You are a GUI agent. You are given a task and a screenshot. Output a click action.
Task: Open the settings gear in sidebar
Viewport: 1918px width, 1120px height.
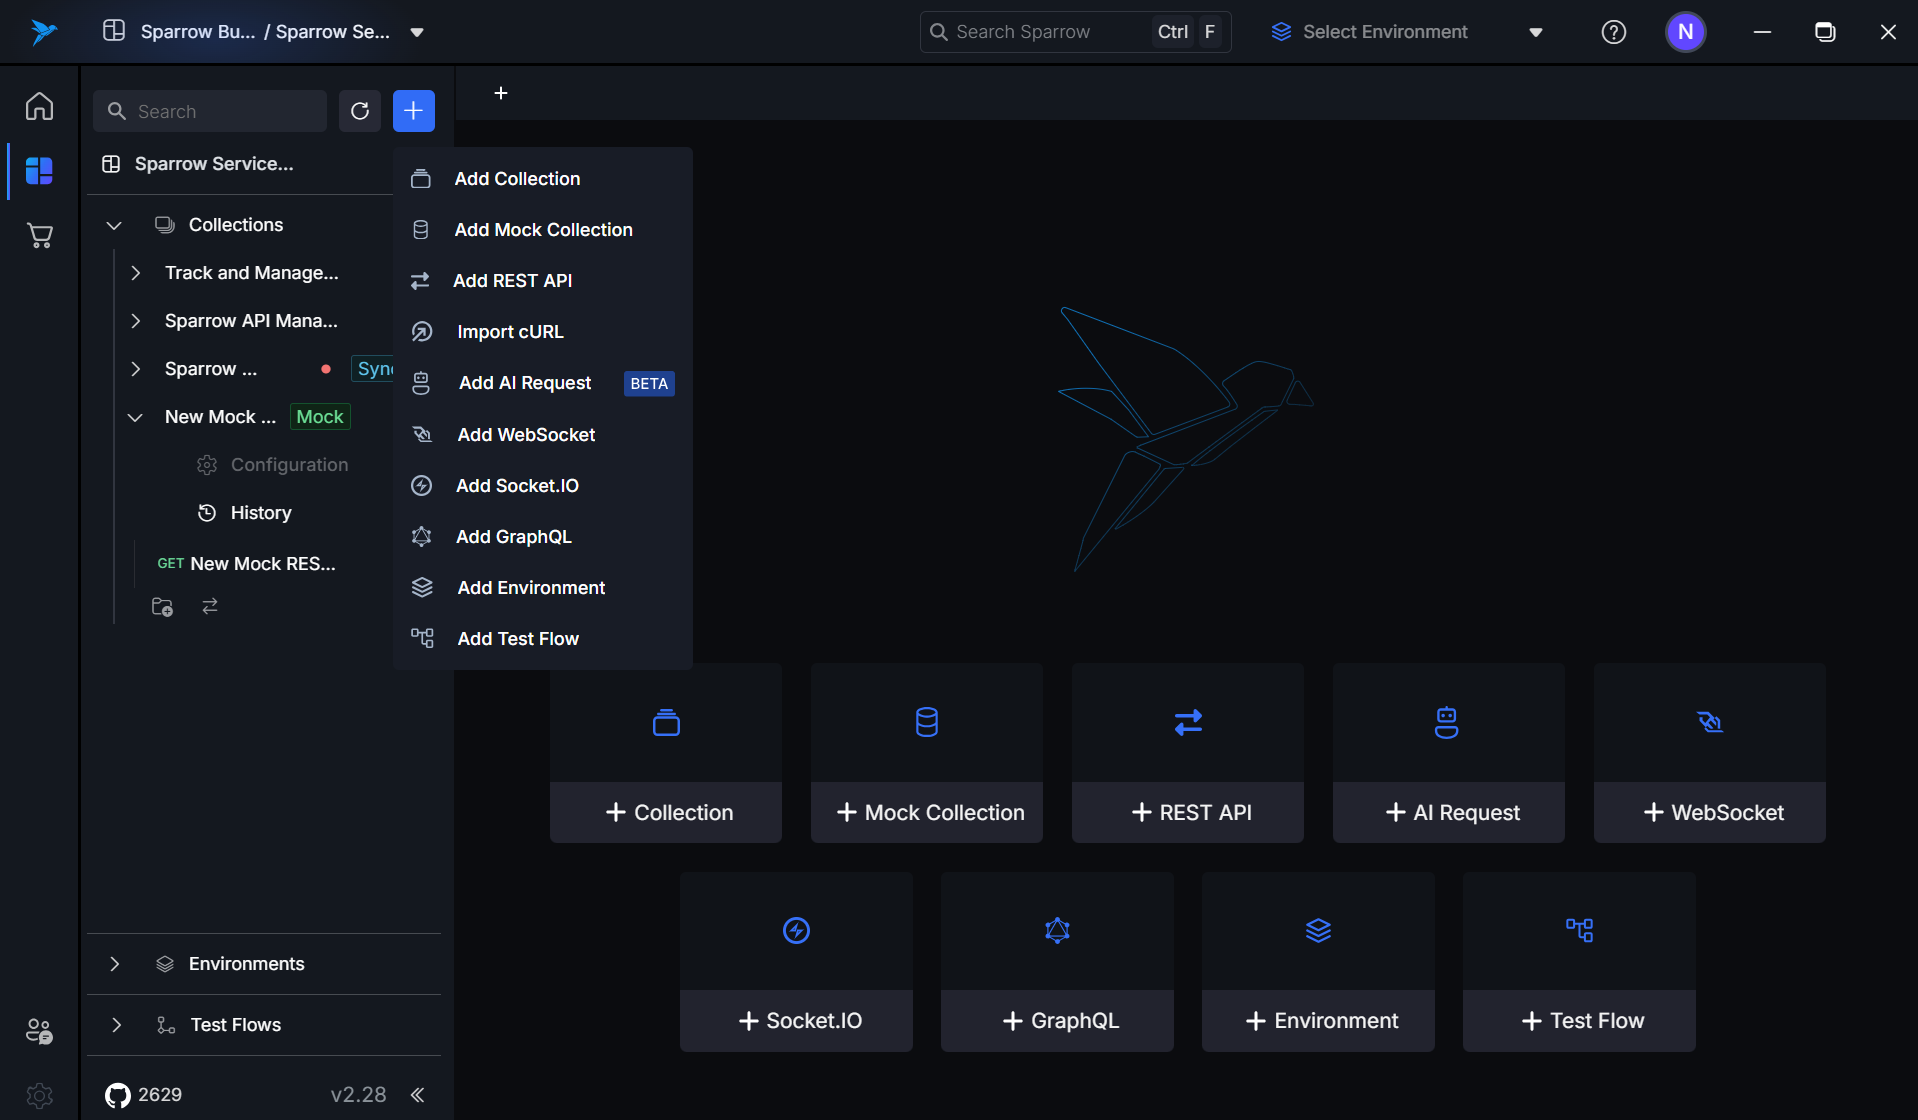tap(39, 1095)
